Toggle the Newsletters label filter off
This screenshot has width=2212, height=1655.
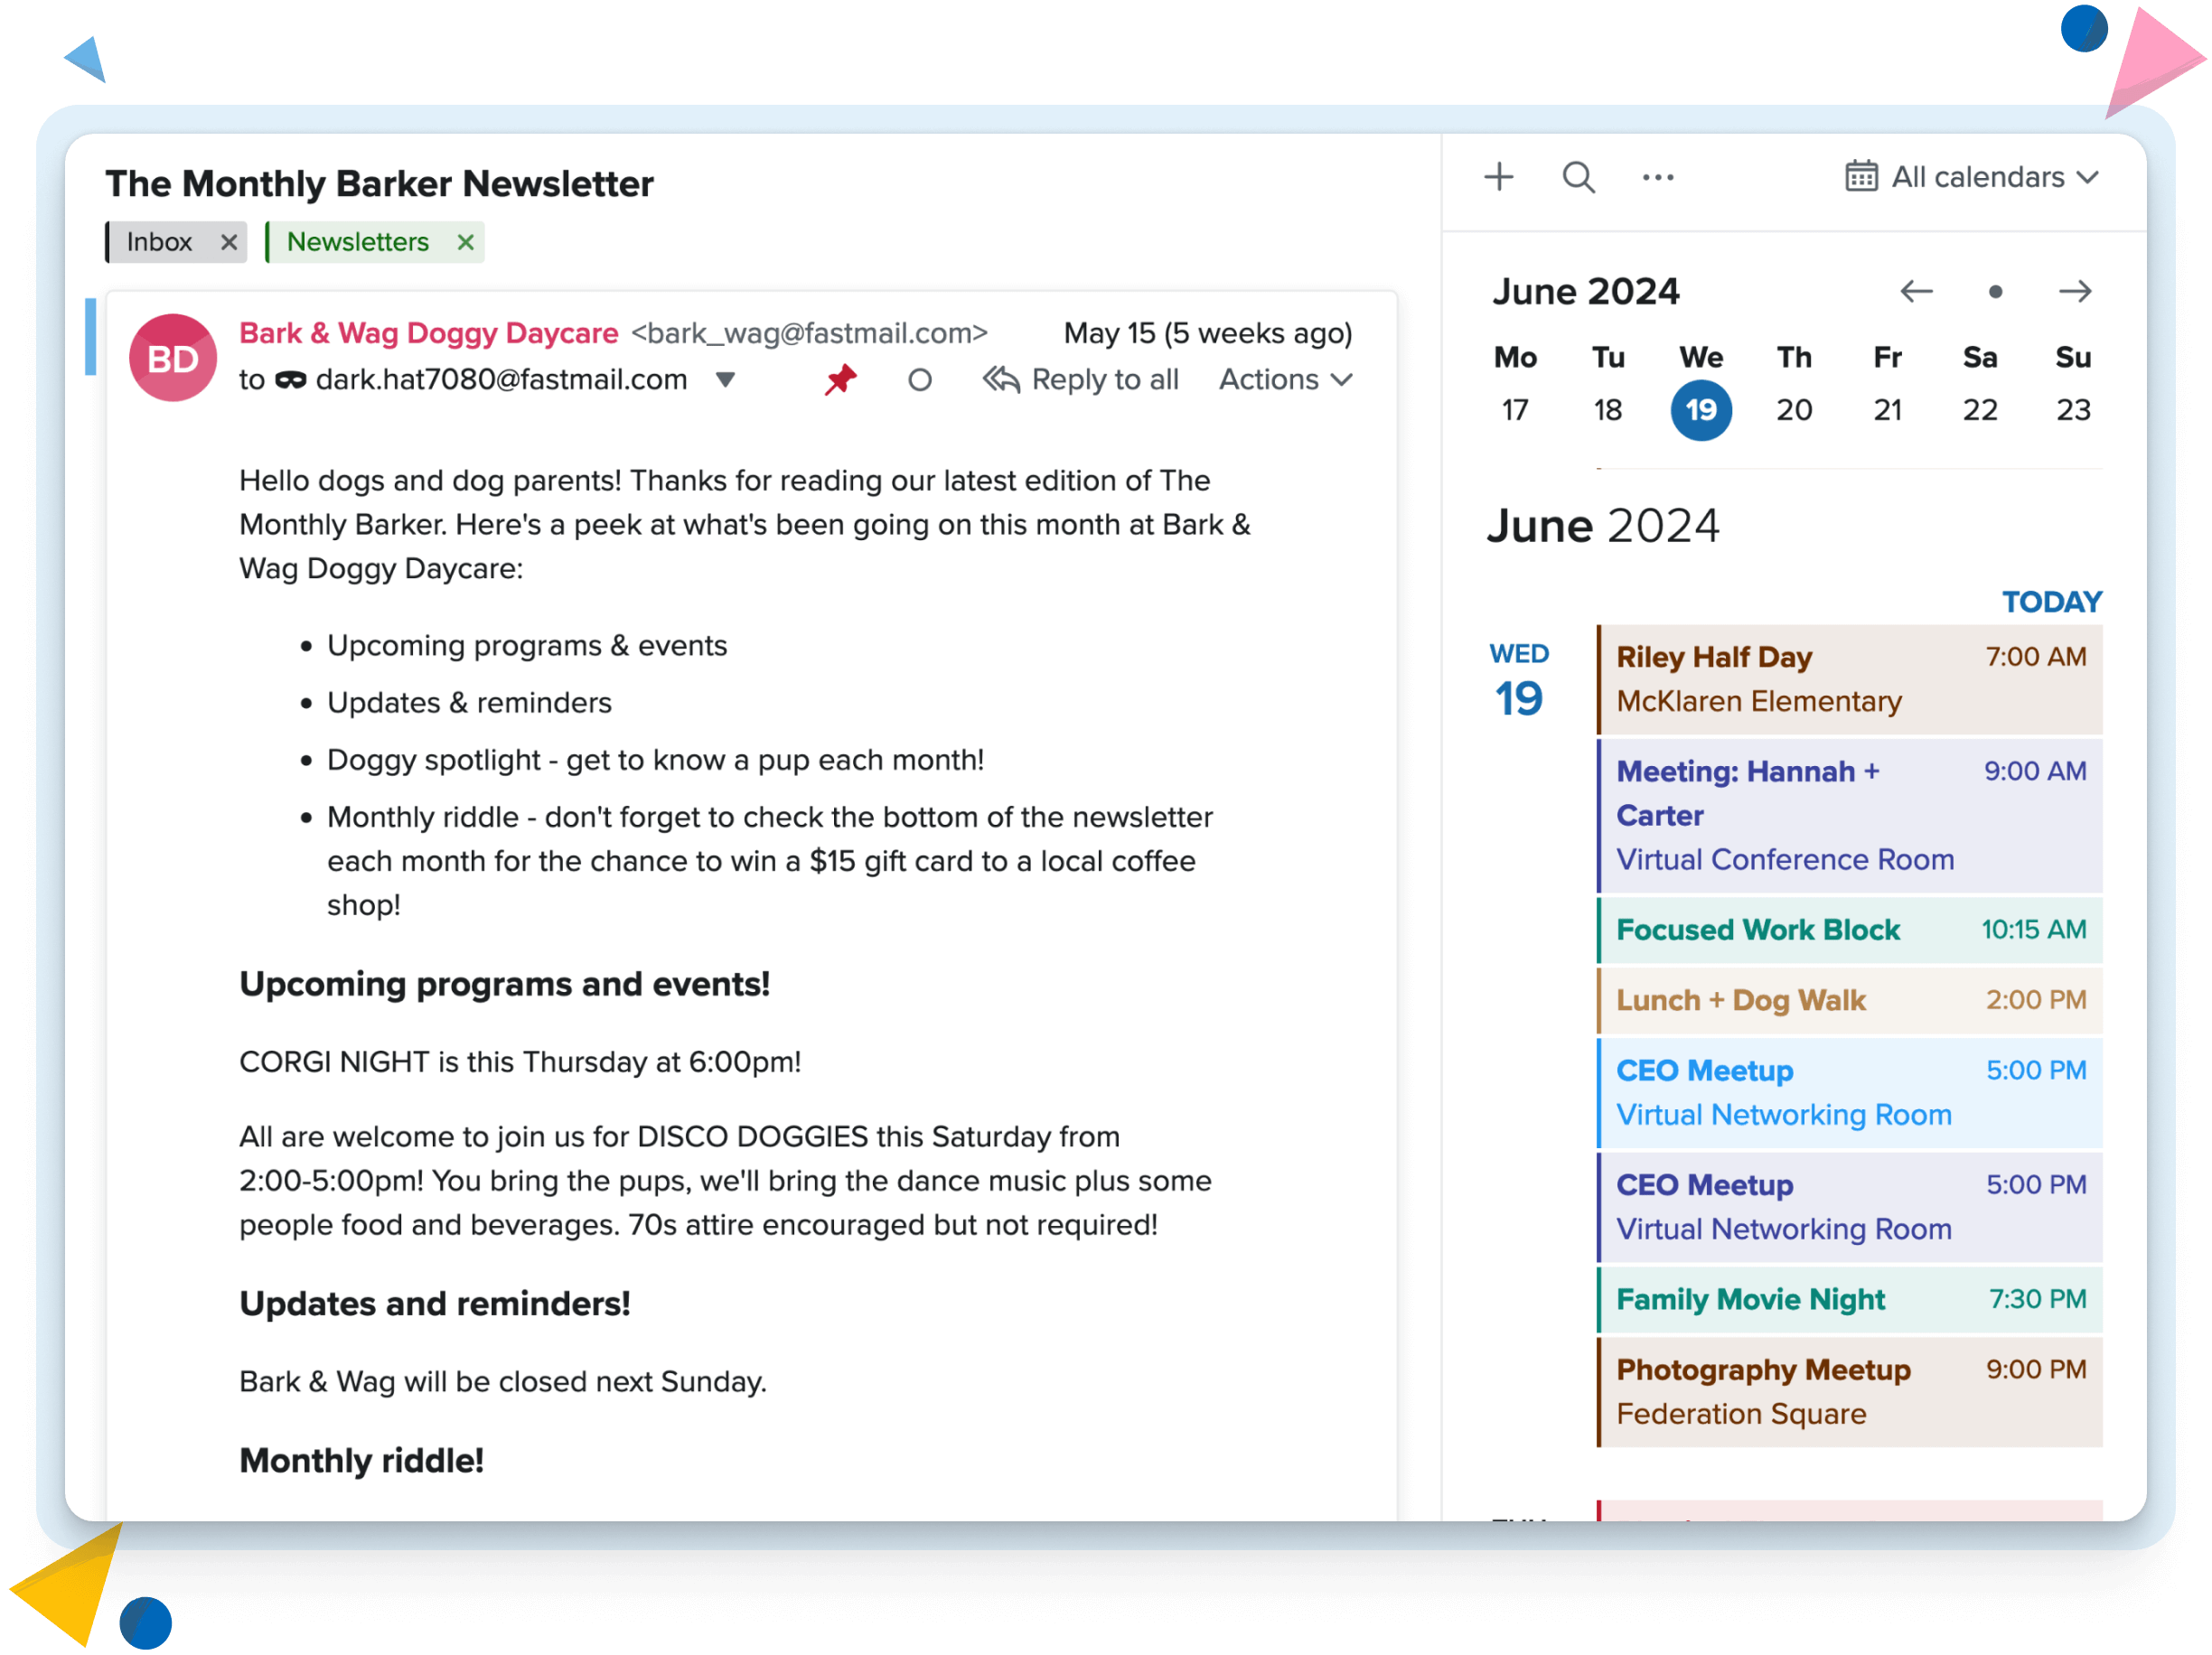pyautogui.click(x=464, y=241)
